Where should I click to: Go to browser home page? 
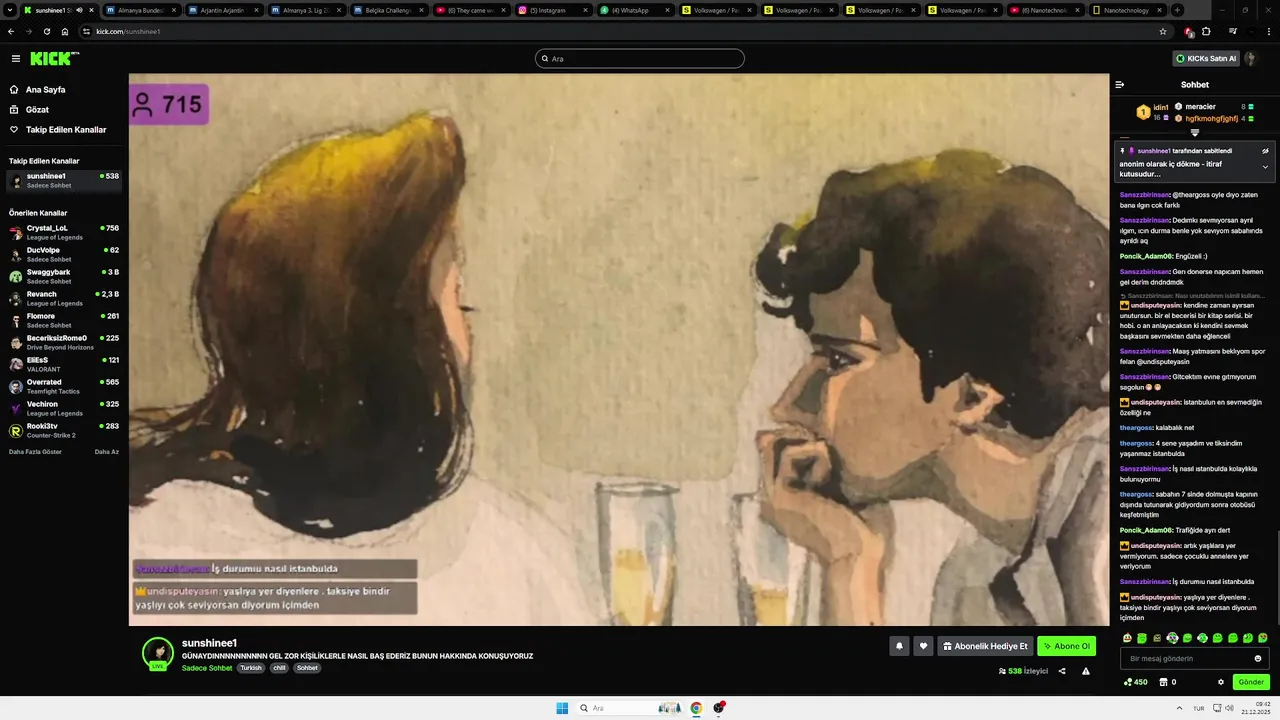[x=65, y=31]
